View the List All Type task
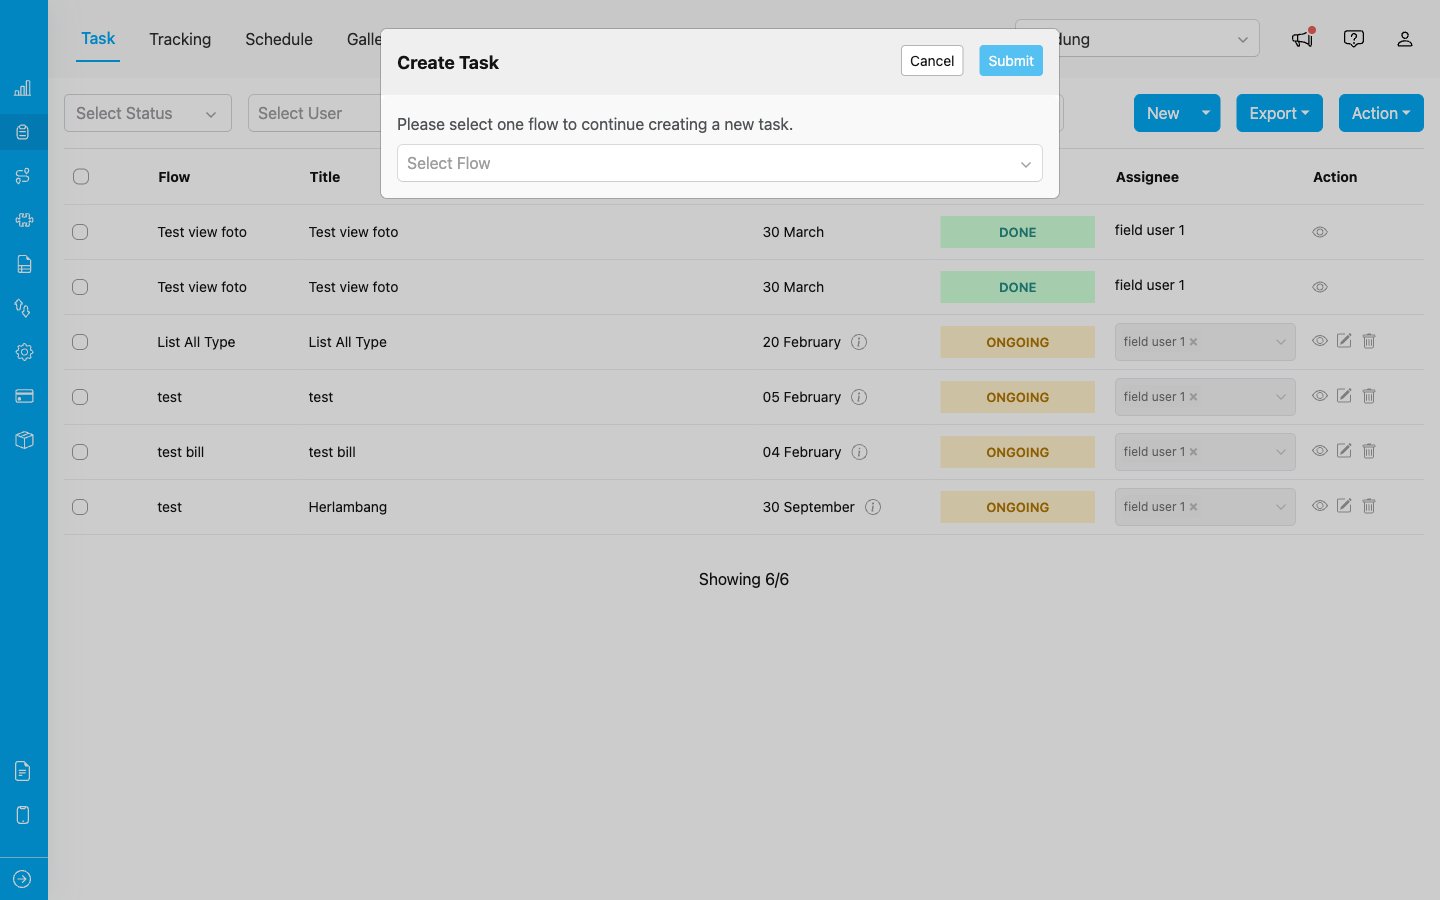Image resolution: width=1440 pixels, height=900 pixels. click(x=1320, y=341)
